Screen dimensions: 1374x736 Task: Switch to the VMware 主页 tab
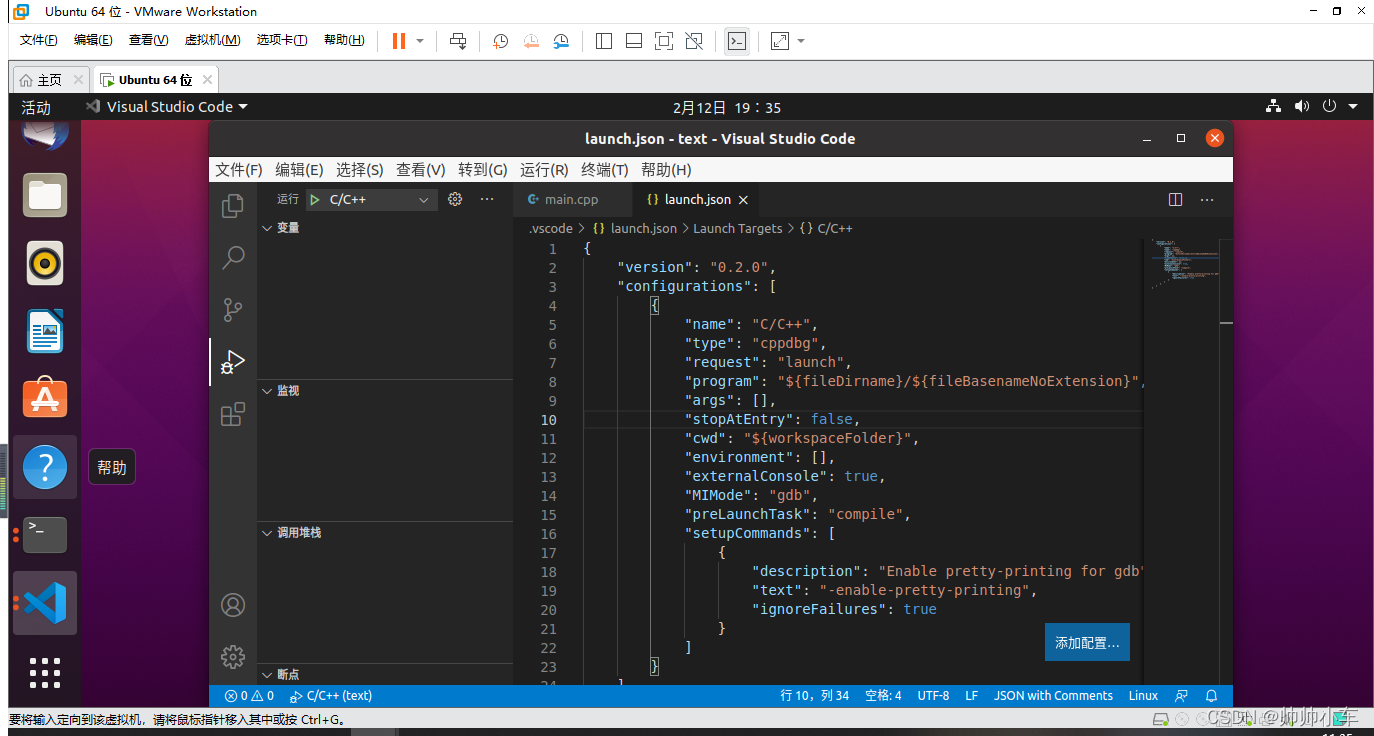tap(50, 80)
